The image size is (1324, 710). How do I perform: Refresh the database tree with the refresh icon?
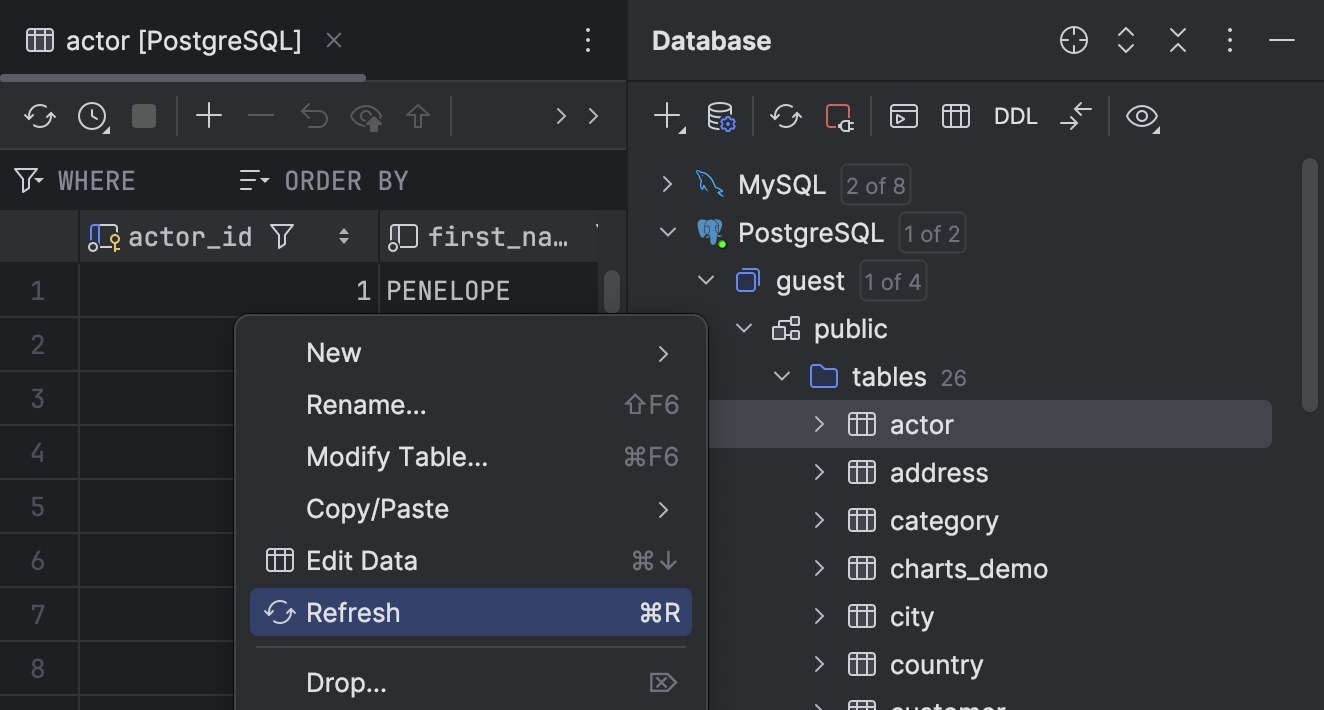[786, 116]
